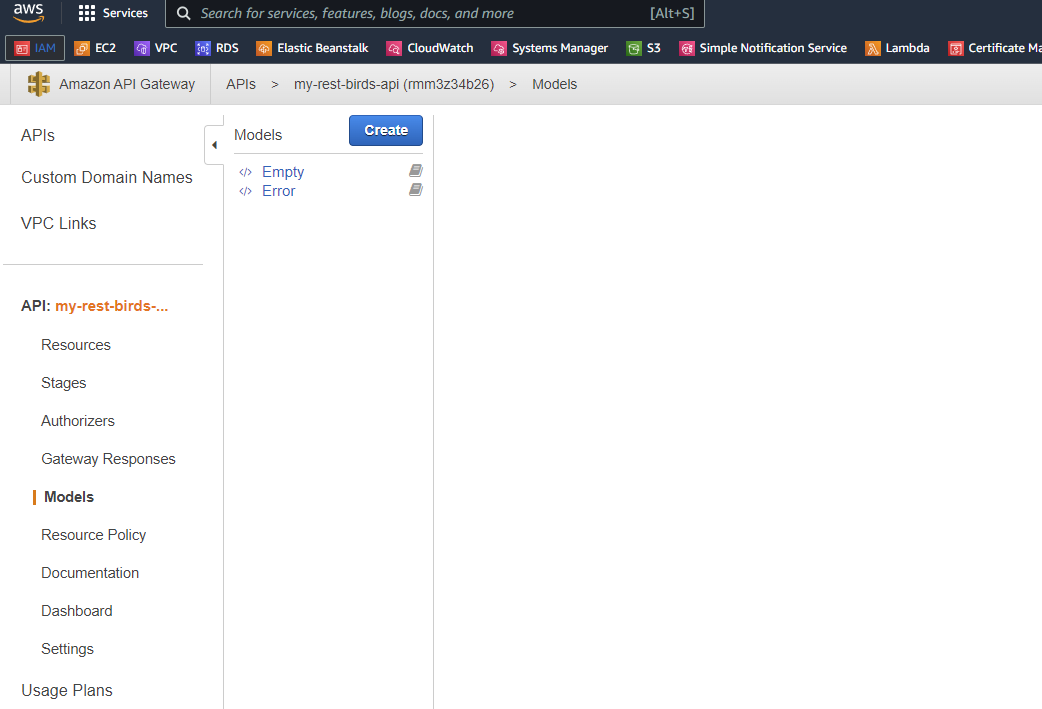Collapse the left navigation panel arrow

[214, 145]
